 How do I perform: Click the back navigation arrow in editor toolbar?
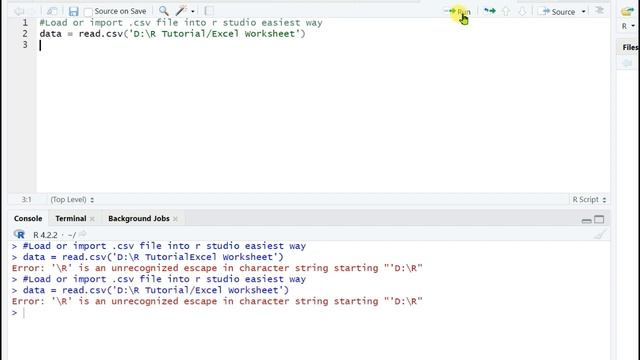(19, 11)
